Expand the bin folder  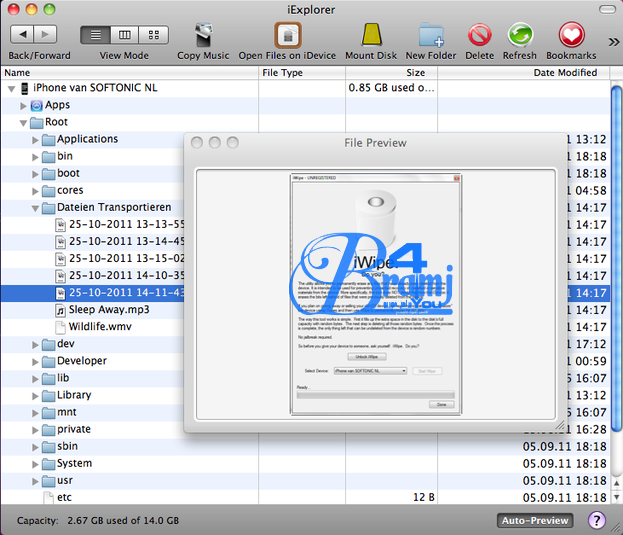coord(35,157)
